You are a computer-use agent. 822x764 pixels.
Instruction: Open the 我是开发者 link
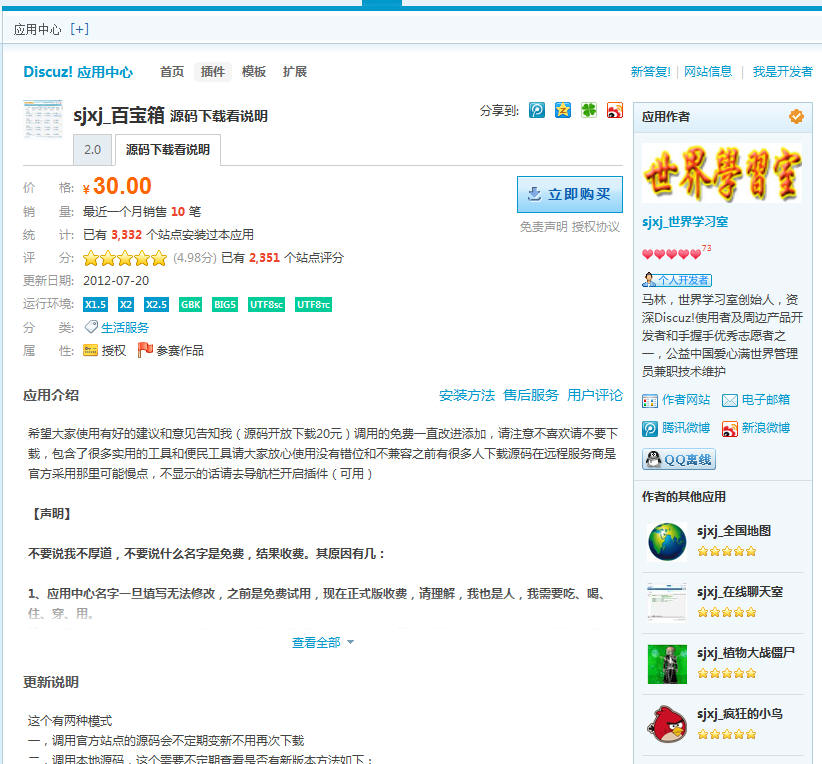coord(782,71)
